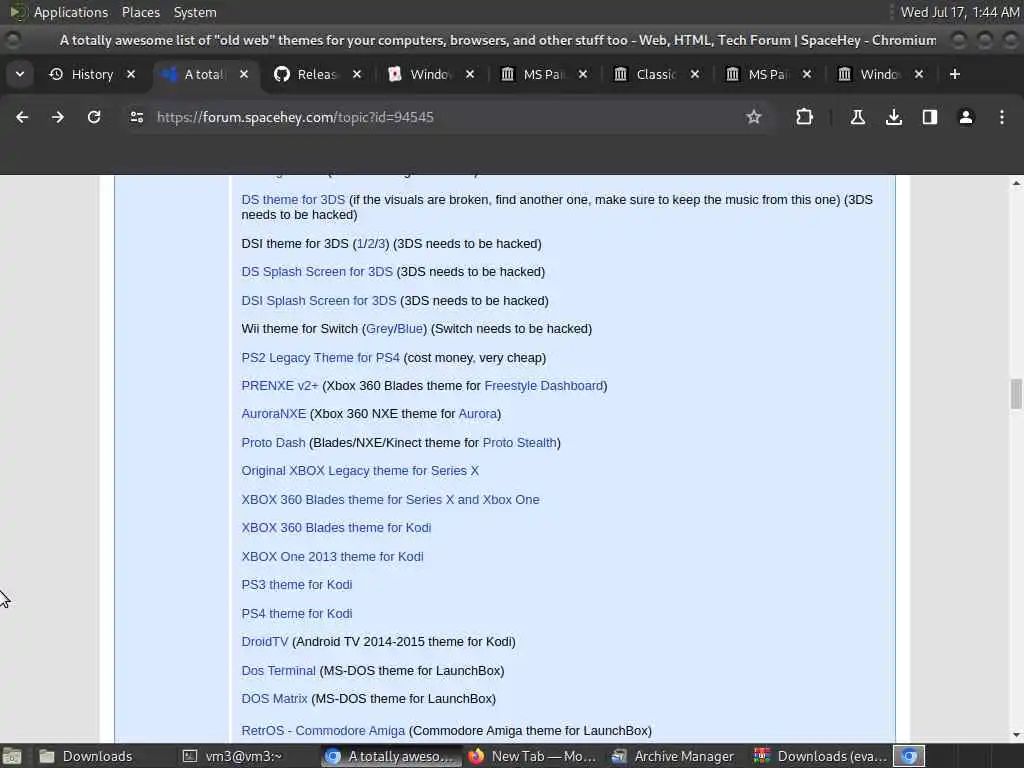
Task: Open PS4 theme for Kodi link
Action: click(x=296, y=613)
